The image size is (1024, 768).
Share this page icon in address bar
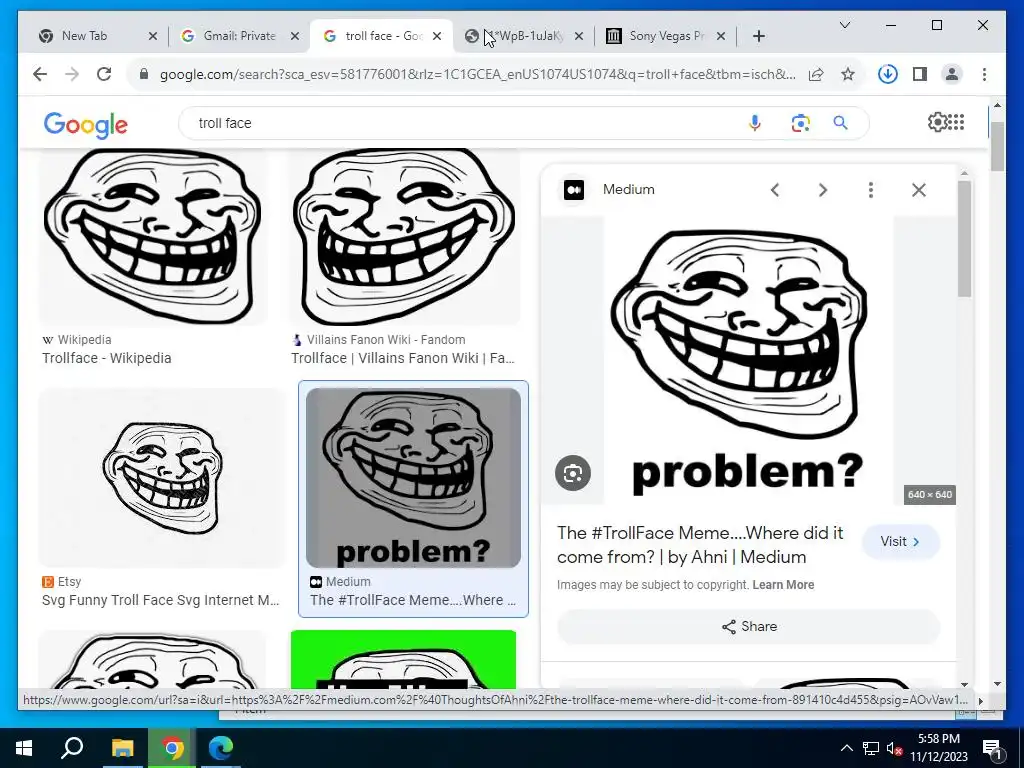pyautogui.click(x=816, y=74)
